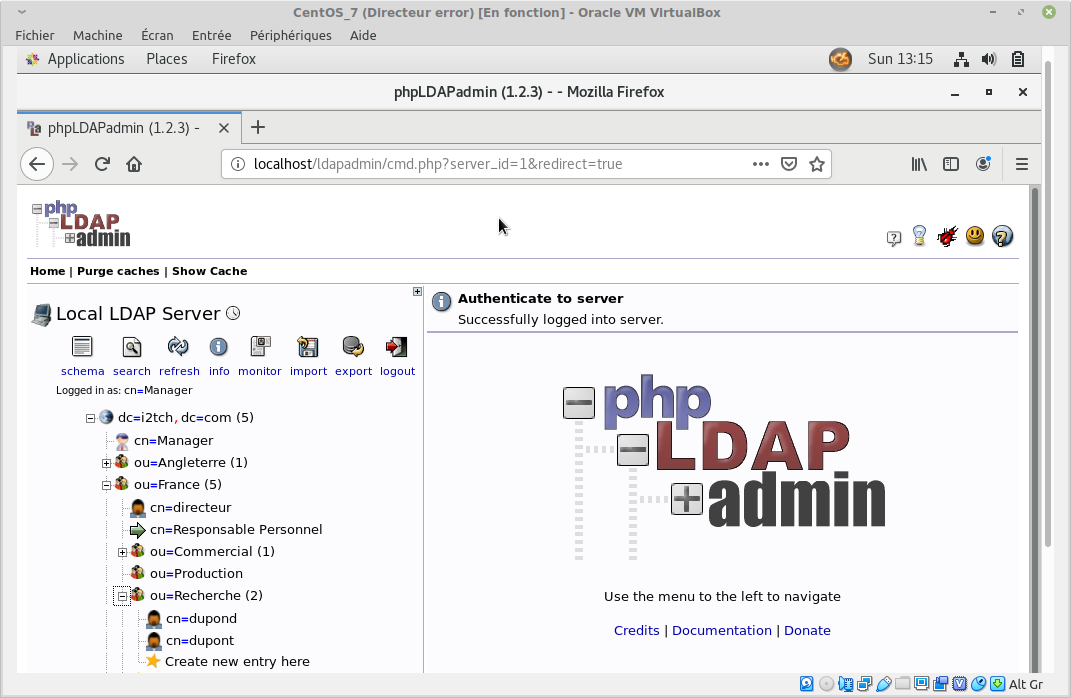Open page actions three-dot menu
1071x698 pixels.
tap(760, 164)
